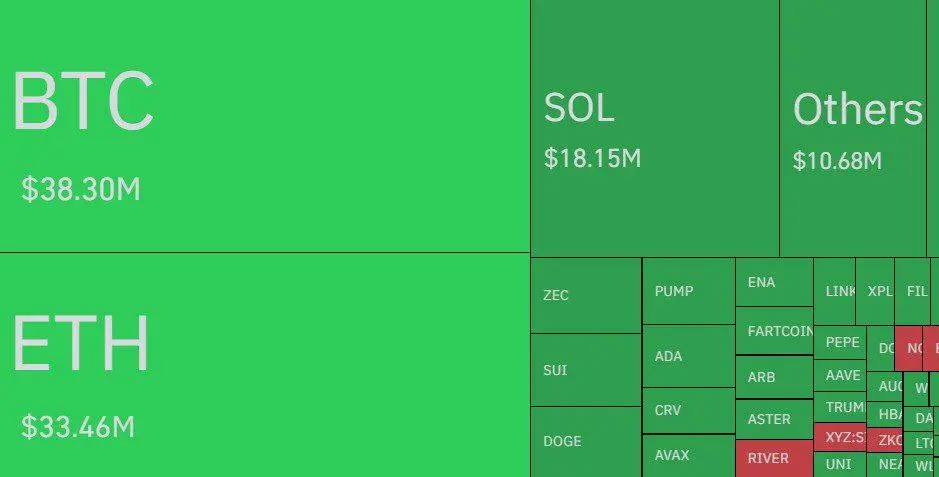Viewport: 939px width, 477px height.
Task: Select the Others $10.68M block
Action: pyautogui.click(x=853, y=128)
